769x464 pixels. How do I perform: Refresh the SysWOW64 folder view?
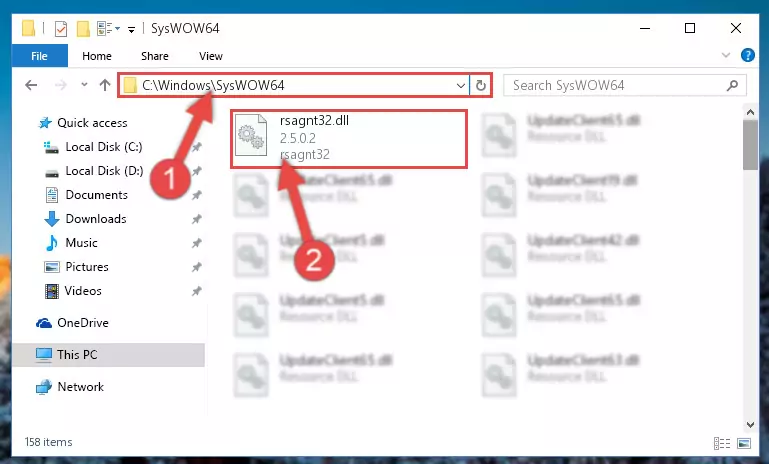tap(481, 86)
